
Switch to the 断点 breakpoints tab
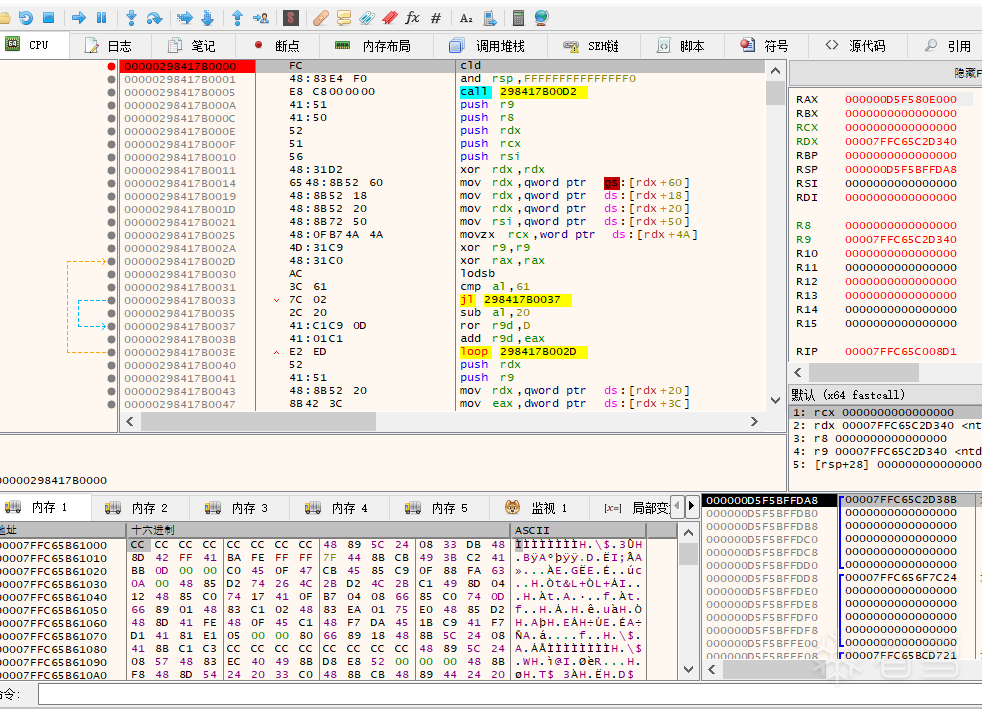pyautogui.click(x=277, y=46)
